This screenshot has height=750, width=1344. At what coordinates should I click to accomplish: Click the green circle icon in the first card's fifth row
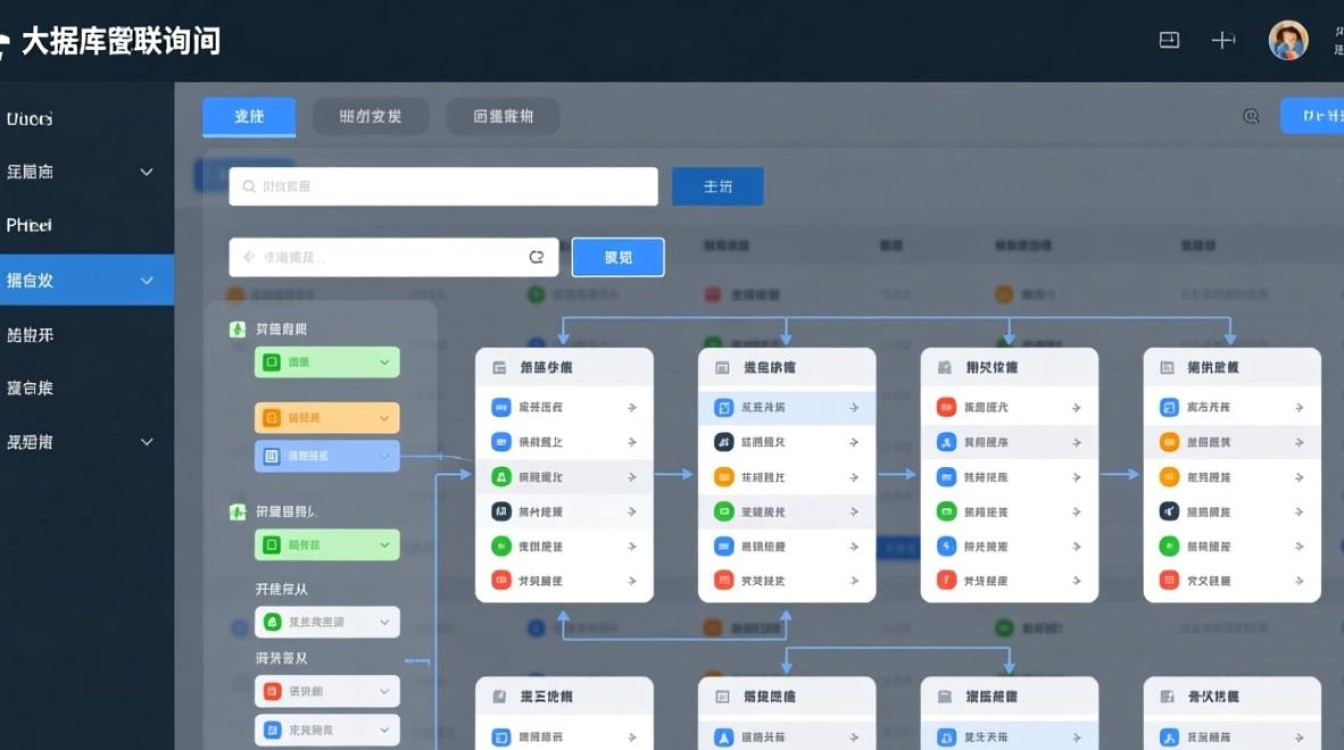pos(499,546)
